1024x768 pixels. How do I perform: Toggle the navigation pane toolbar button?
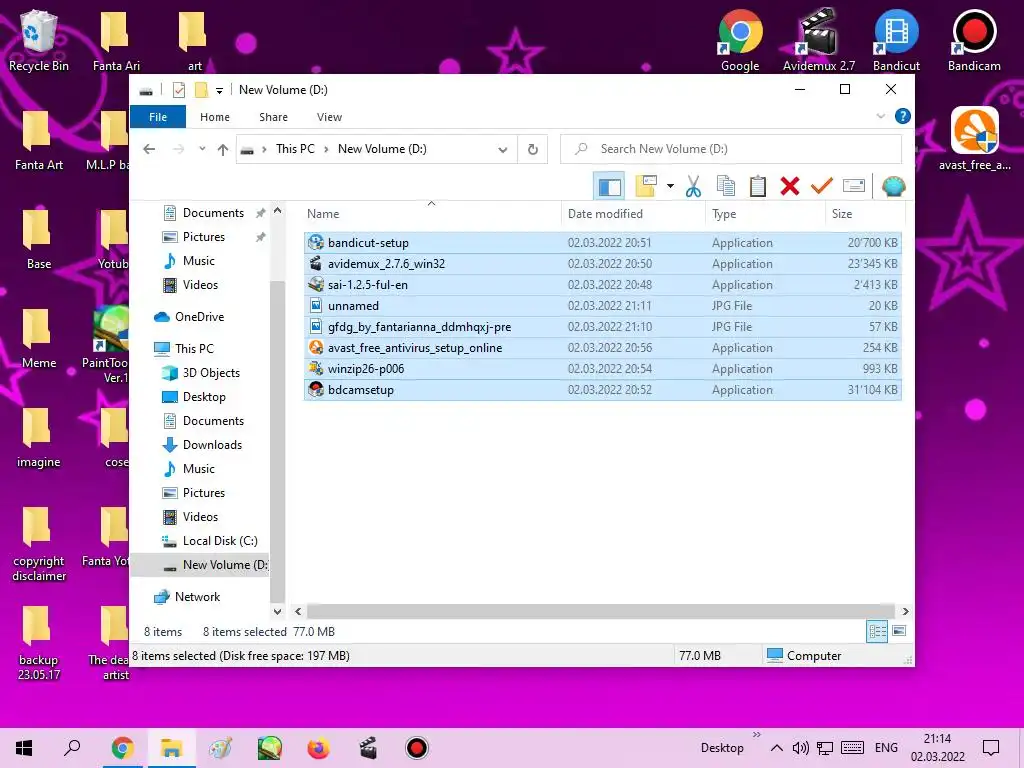tap(609, 187)
